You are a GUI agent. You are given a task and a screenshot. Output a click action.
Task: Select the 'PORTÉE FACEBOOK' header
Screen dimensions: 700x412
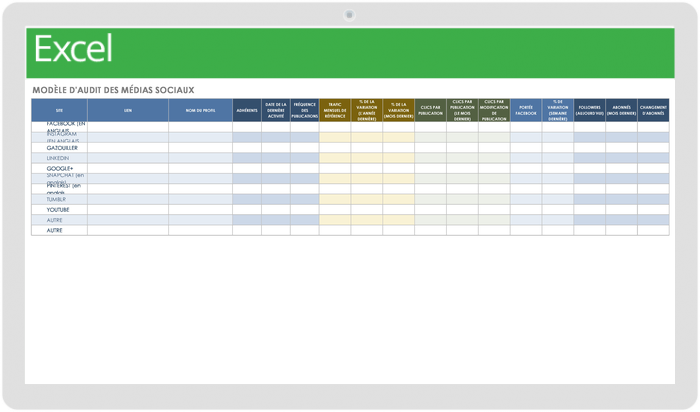(x=526, y=110)
